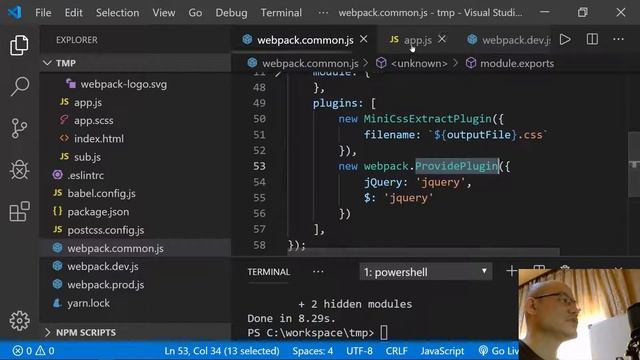Start server with Go Live

coord(498,351)
